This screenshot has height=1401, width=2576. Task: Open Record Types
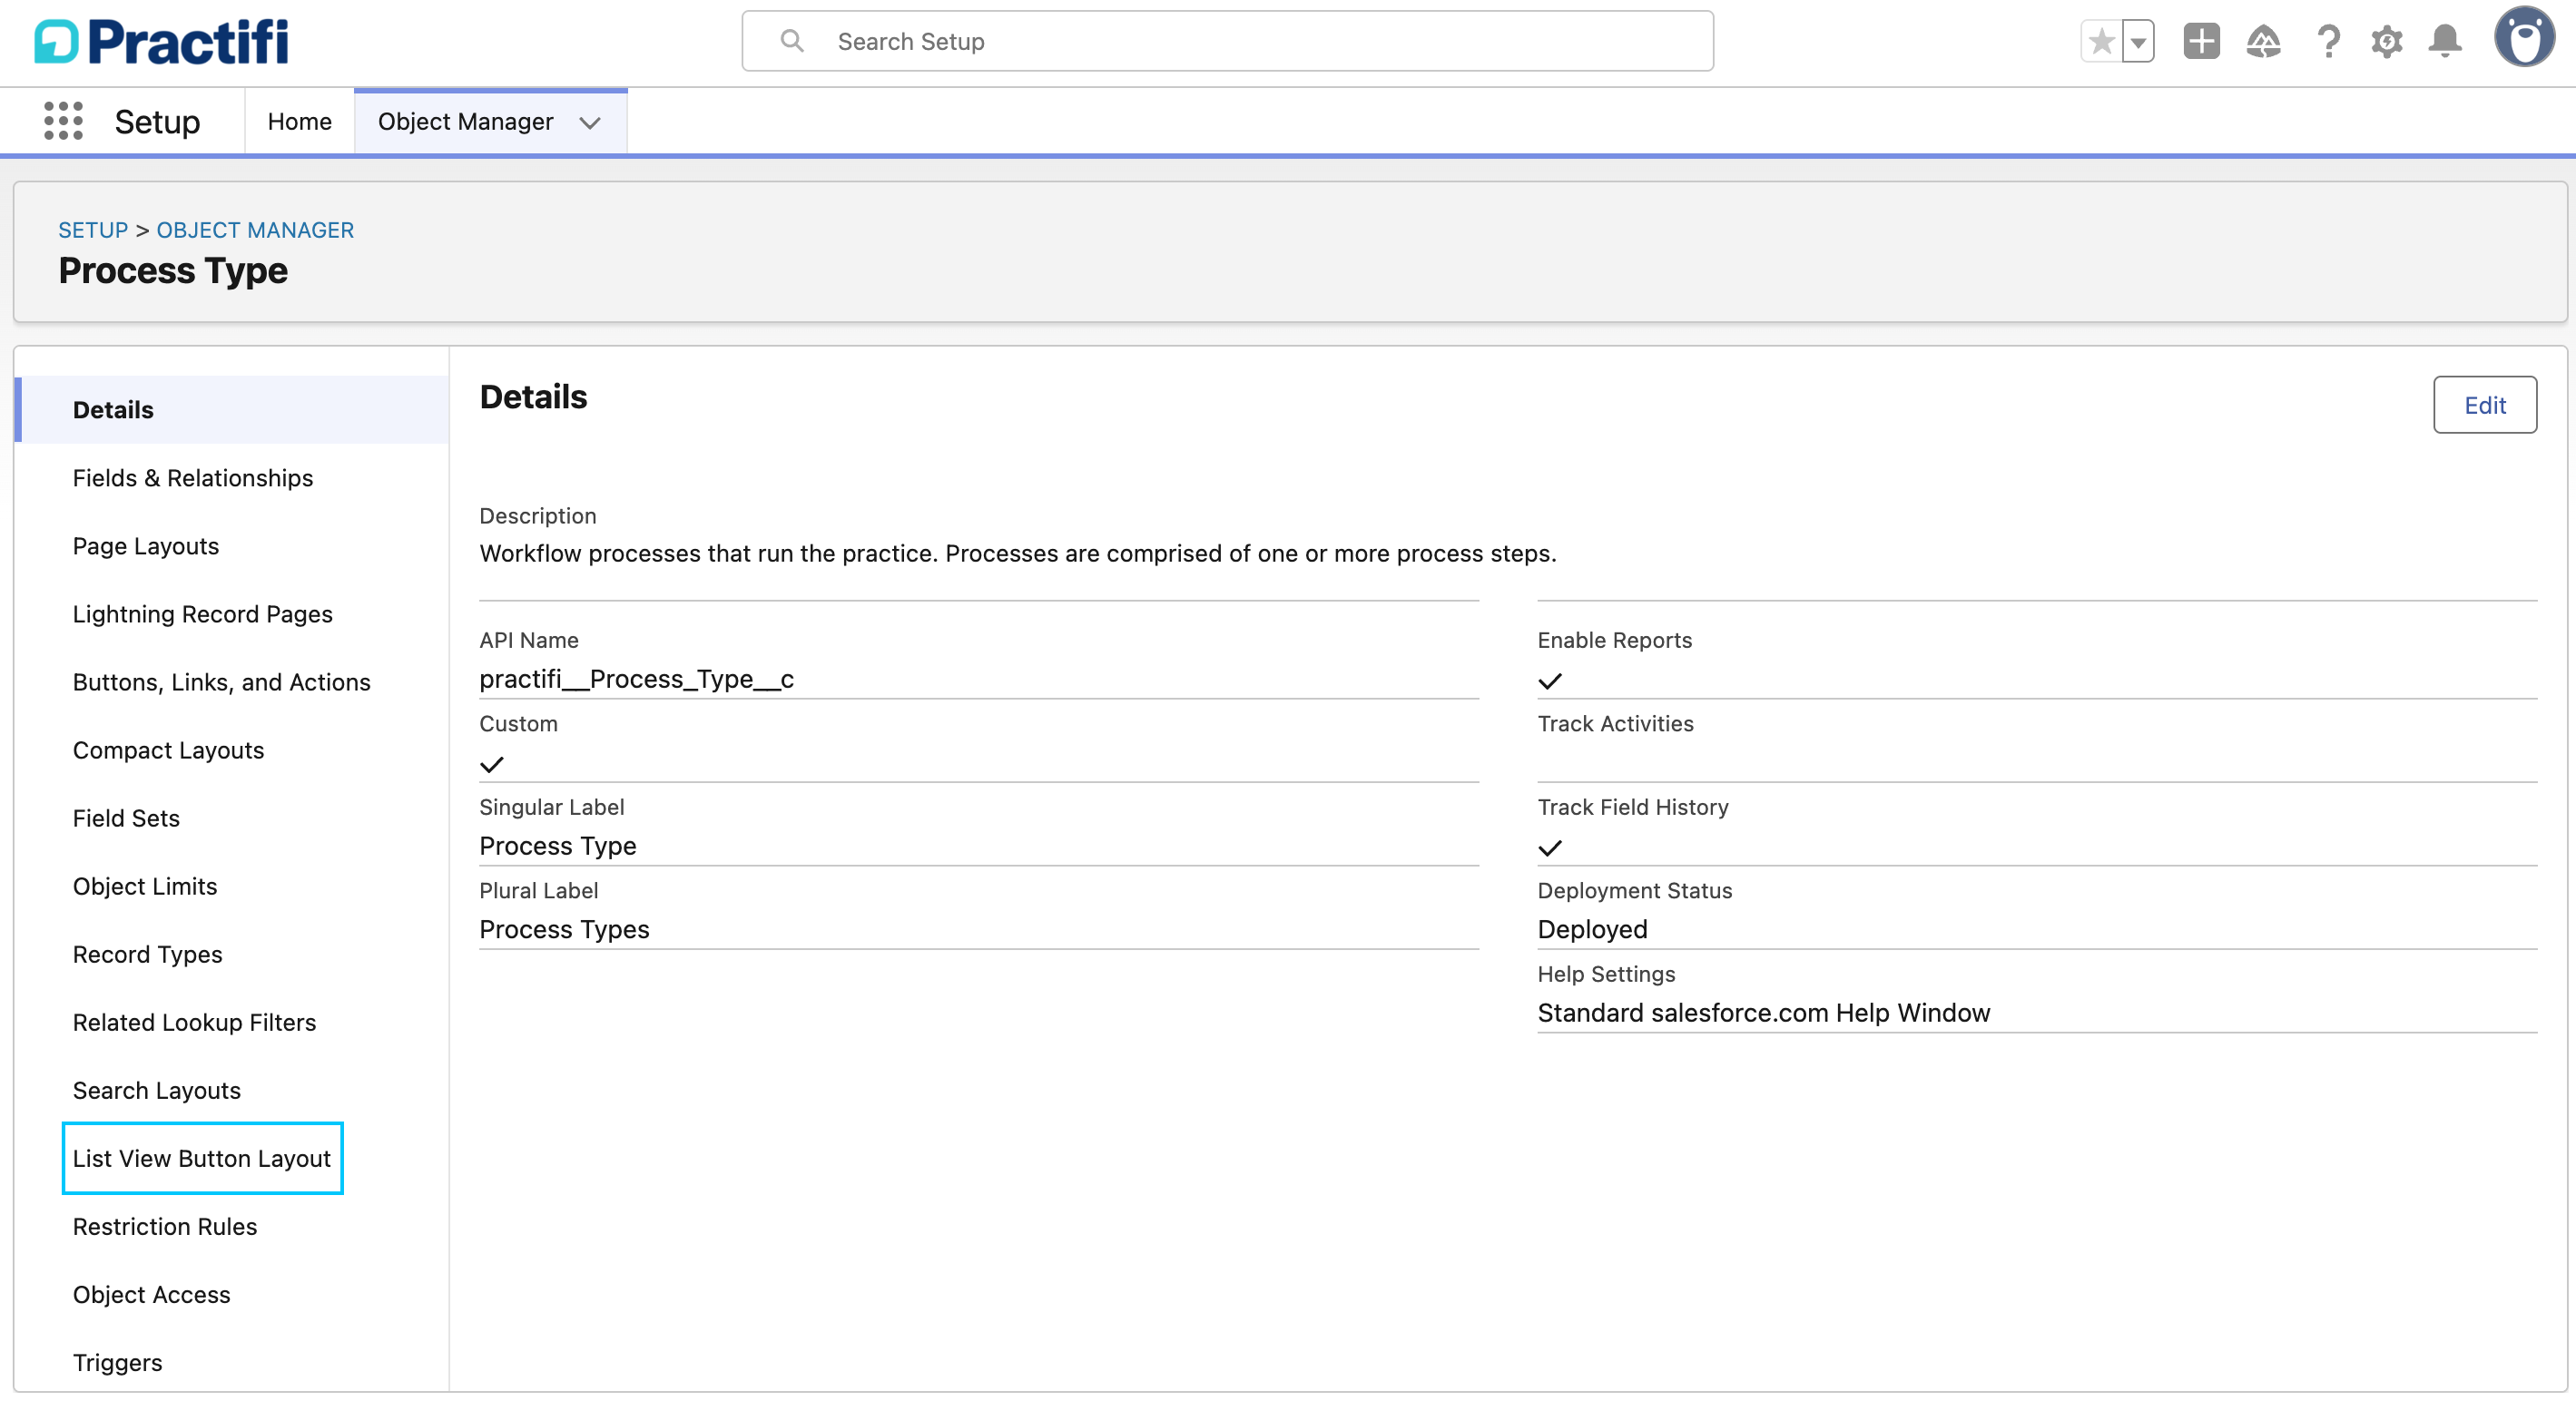point(148,954)
